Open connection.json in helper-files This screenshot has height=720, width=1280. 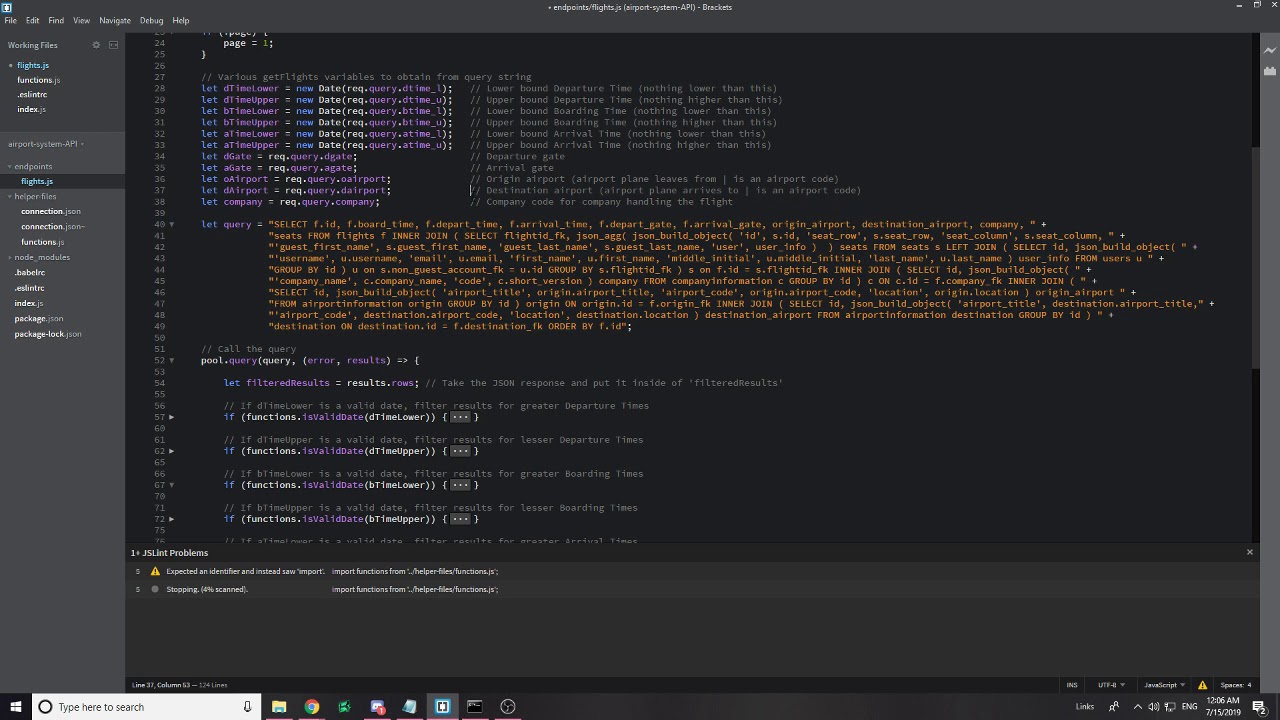[x=51, y=211]
